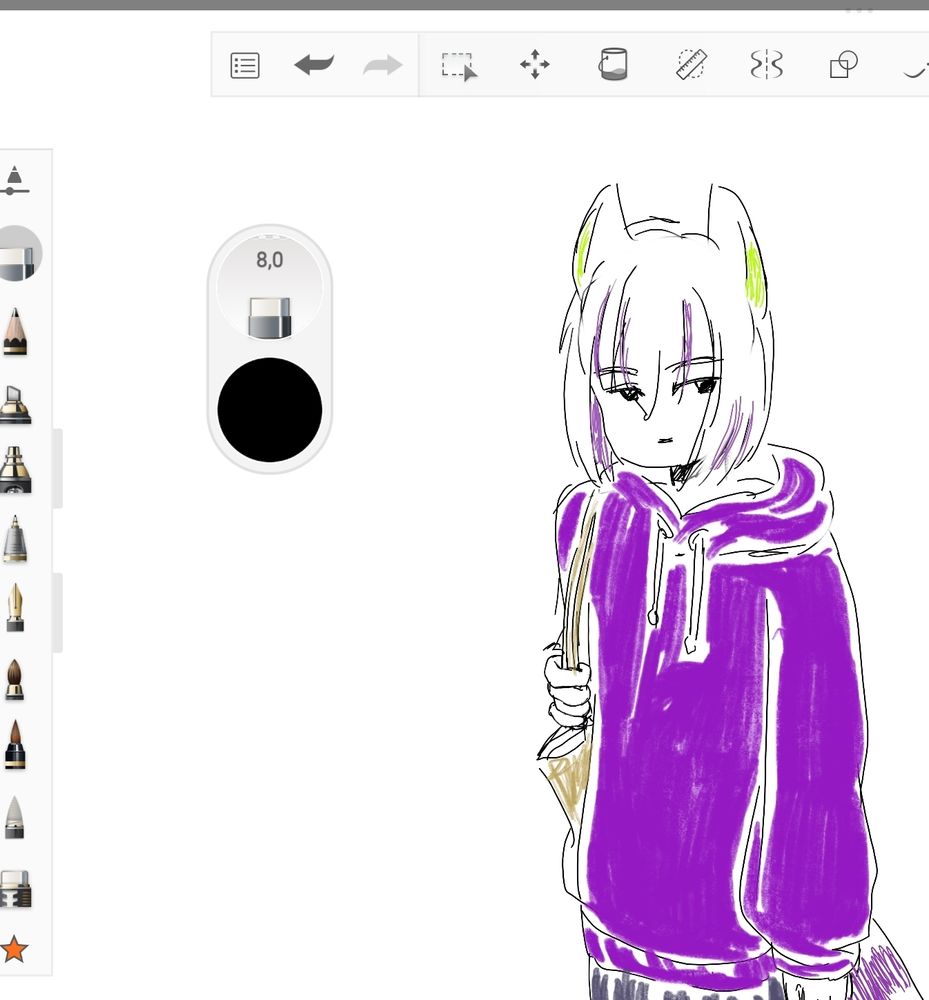
Task: Choose the Fountain pen nib brush
Action: 15,608
